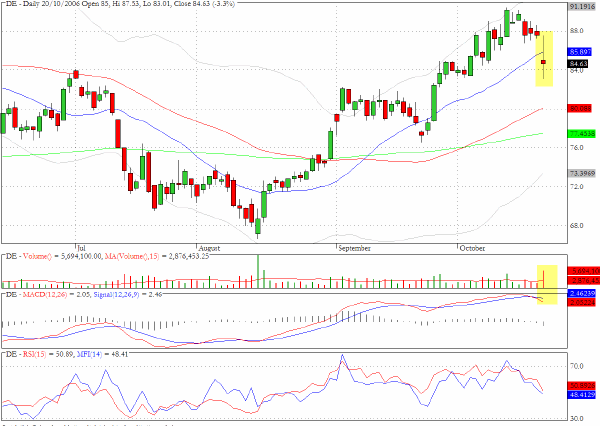Click the 70.0 RSI axis label
Screen dimensions: 600x426
coord(577,366)
